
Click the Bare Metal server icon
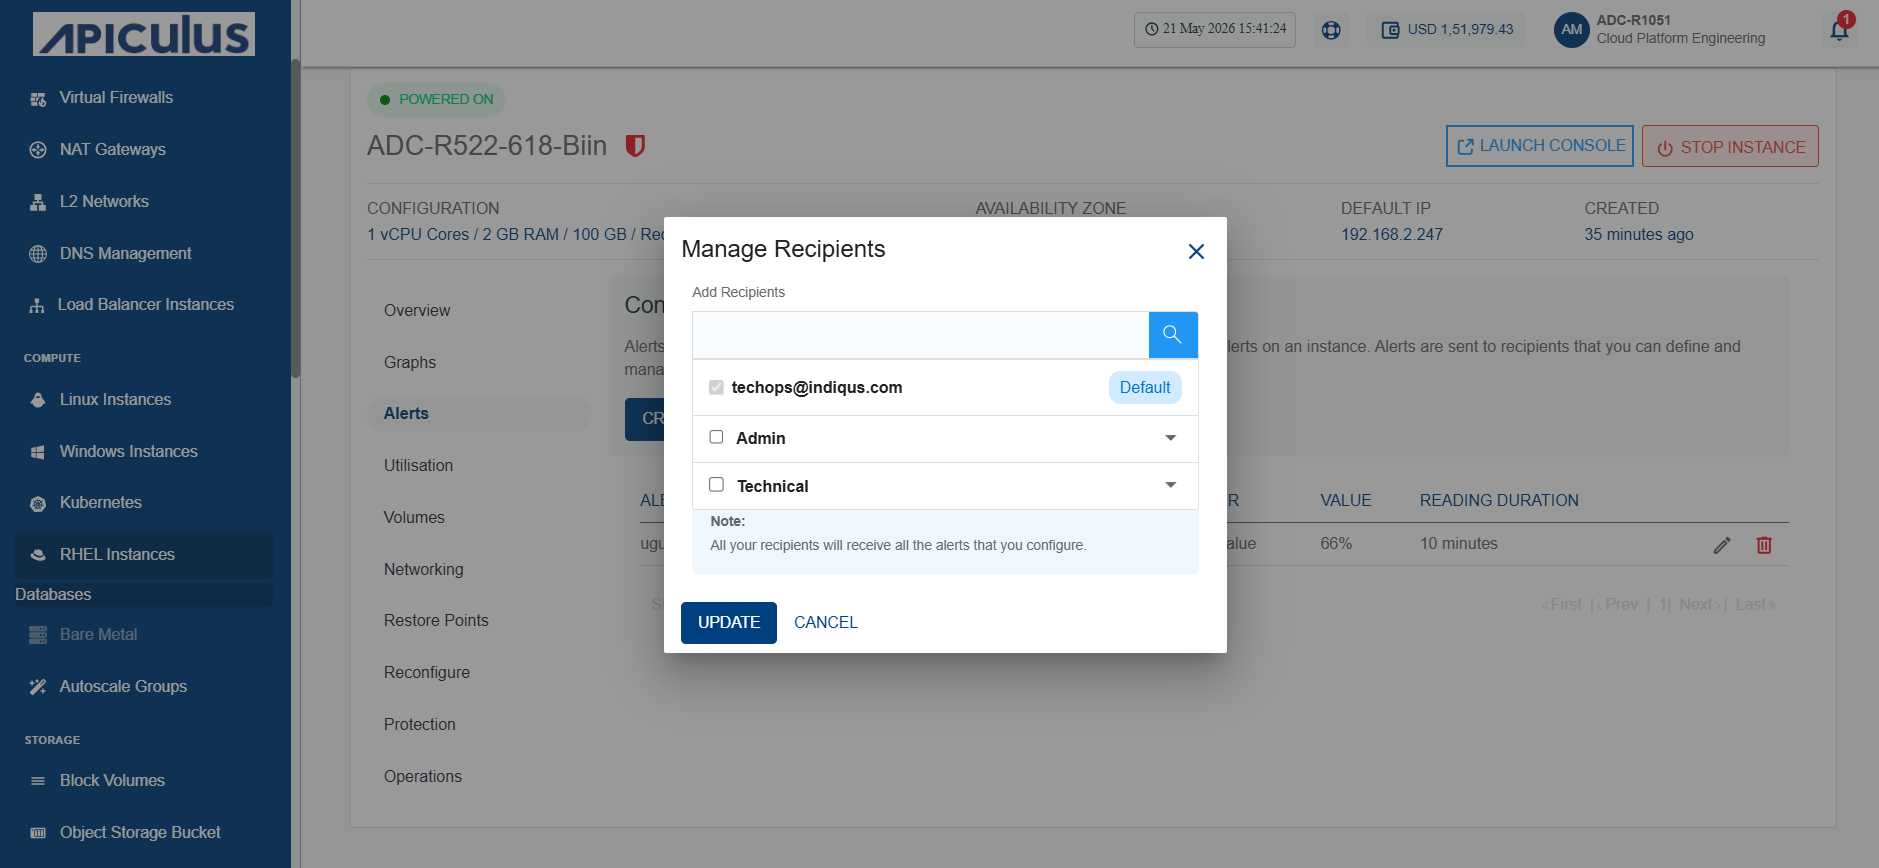(x=38, y=635)
